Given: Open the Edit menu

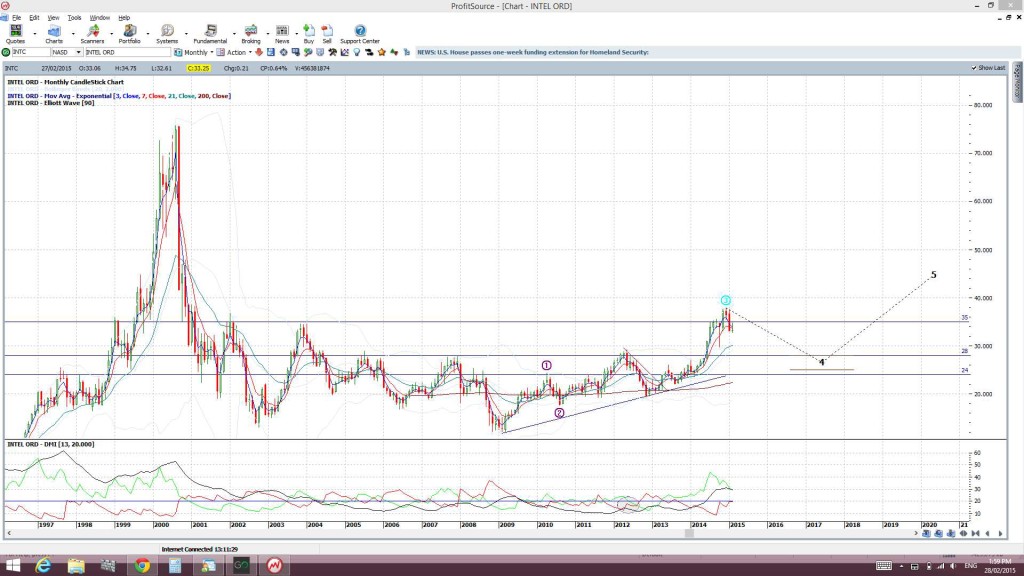Looking at the screenshot, I should pos(34,18).
